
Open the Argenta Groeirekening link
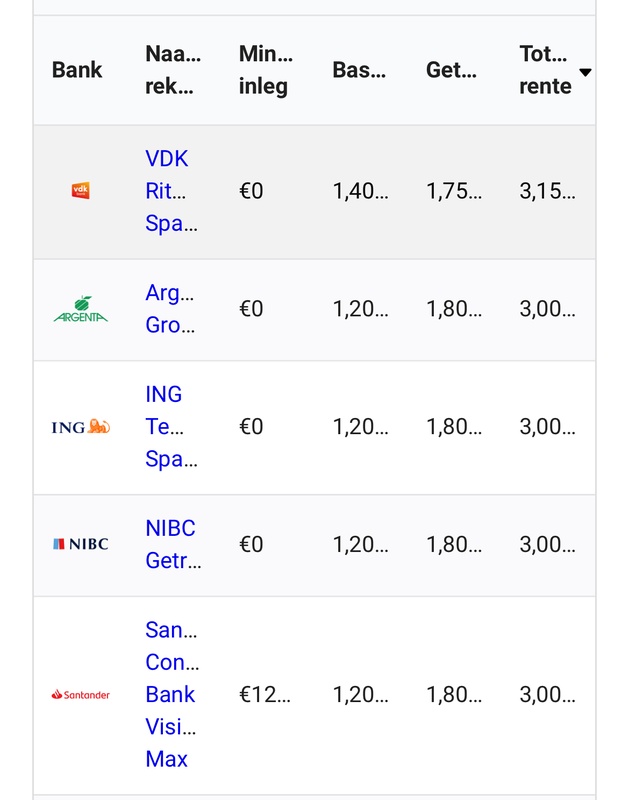(169, 309)
